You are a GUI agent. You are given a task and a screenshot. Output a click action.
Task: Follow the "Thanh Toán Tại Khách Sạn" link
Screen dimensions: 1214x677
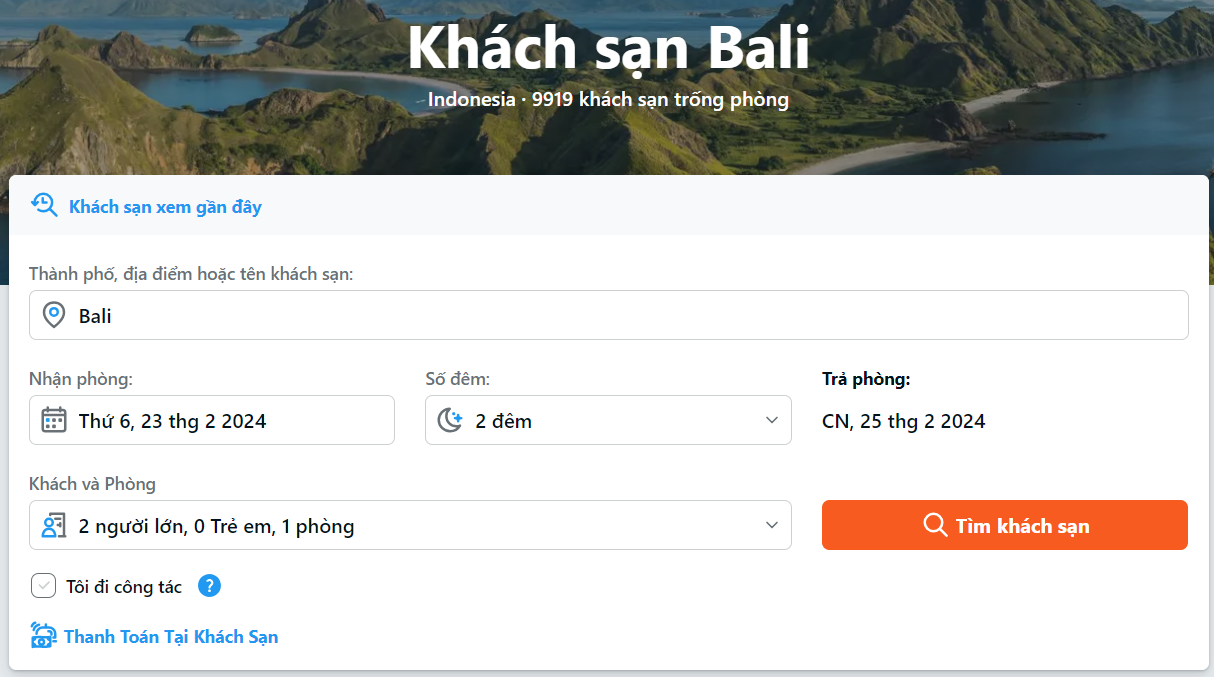171,637
